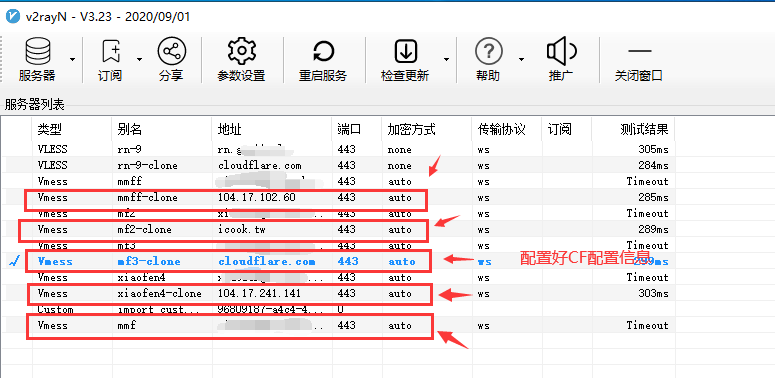This screenshot has width=775, height=378.
Task: Select the active mf3-clone server alias
Action: (x=149, y=261)
